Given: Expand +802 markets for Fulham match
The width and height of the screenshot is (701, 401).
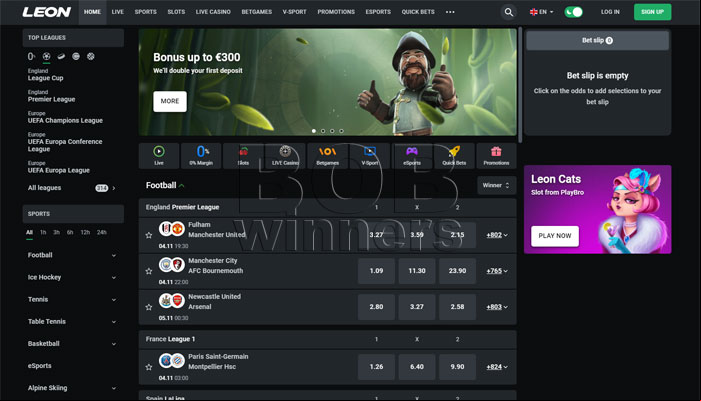Looking at the screenshot, I should tap(497, 235).
